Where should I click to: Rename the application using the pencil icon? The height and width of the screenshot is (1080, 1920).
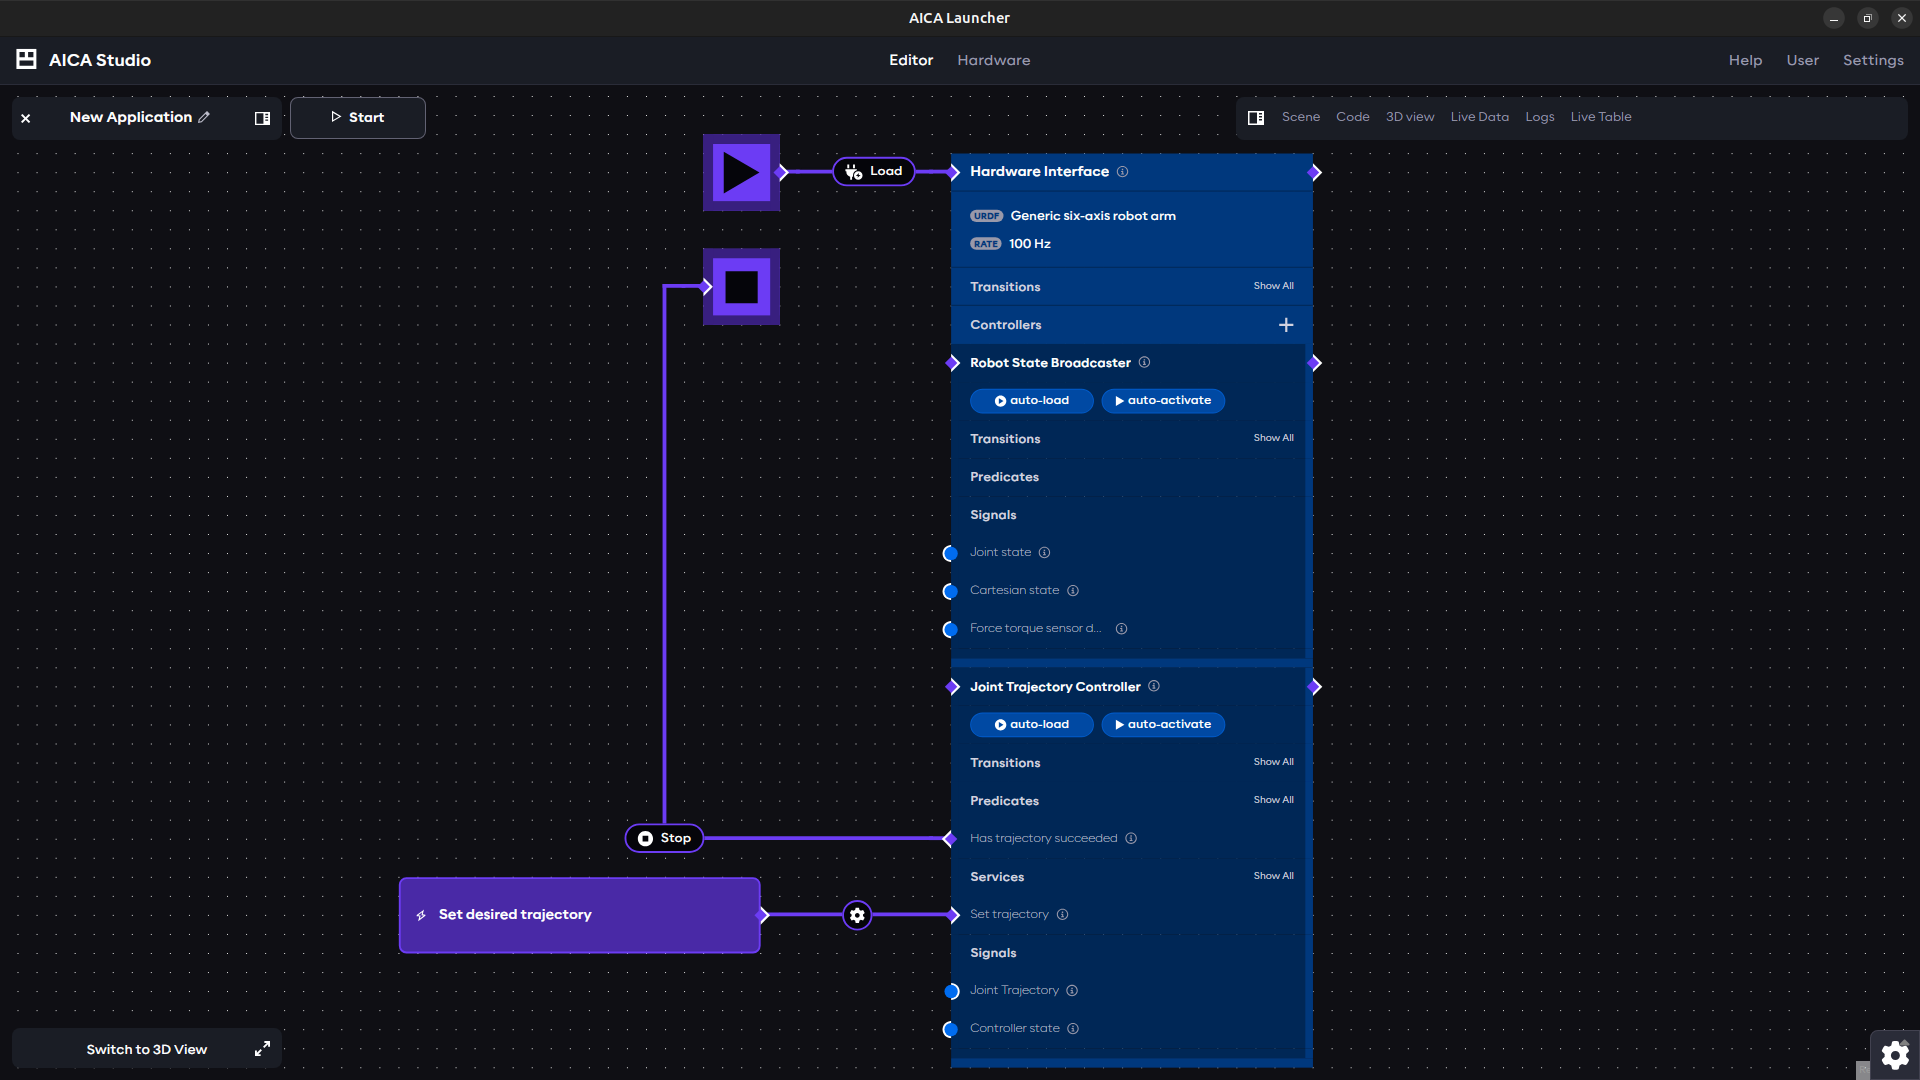[204, 117]
